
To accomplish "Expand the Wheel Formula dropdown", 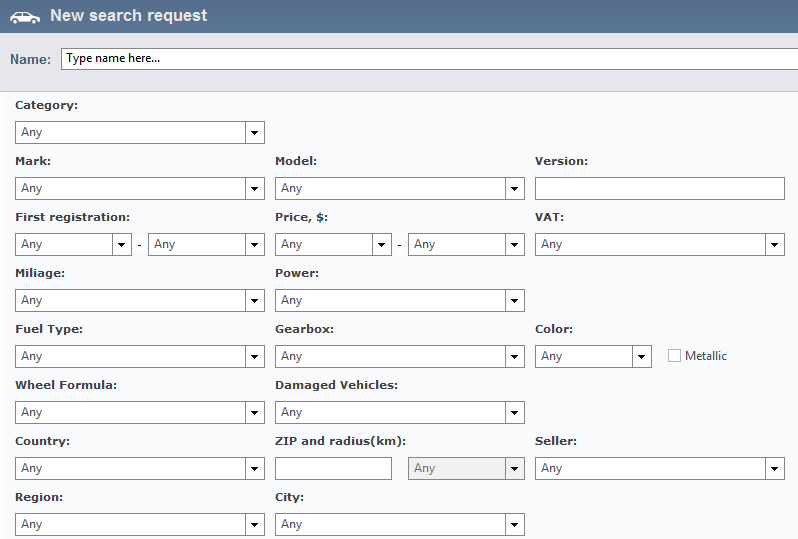I will [x=140, y=412].
